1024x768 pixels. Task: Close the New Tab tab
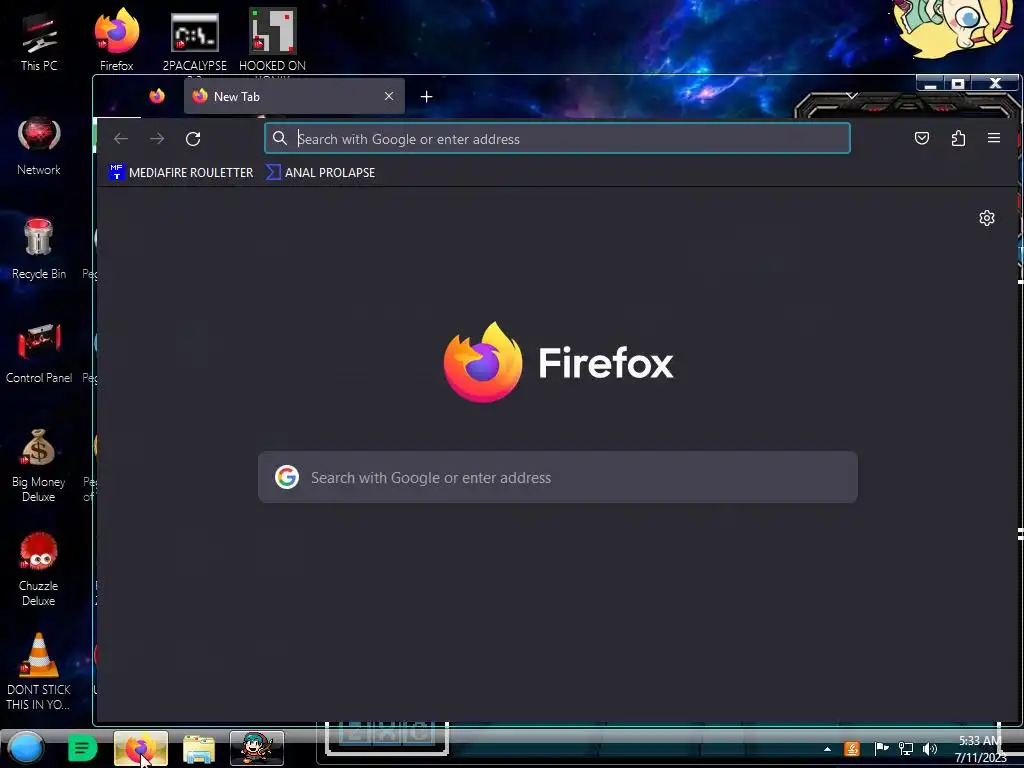coord(389,96)
